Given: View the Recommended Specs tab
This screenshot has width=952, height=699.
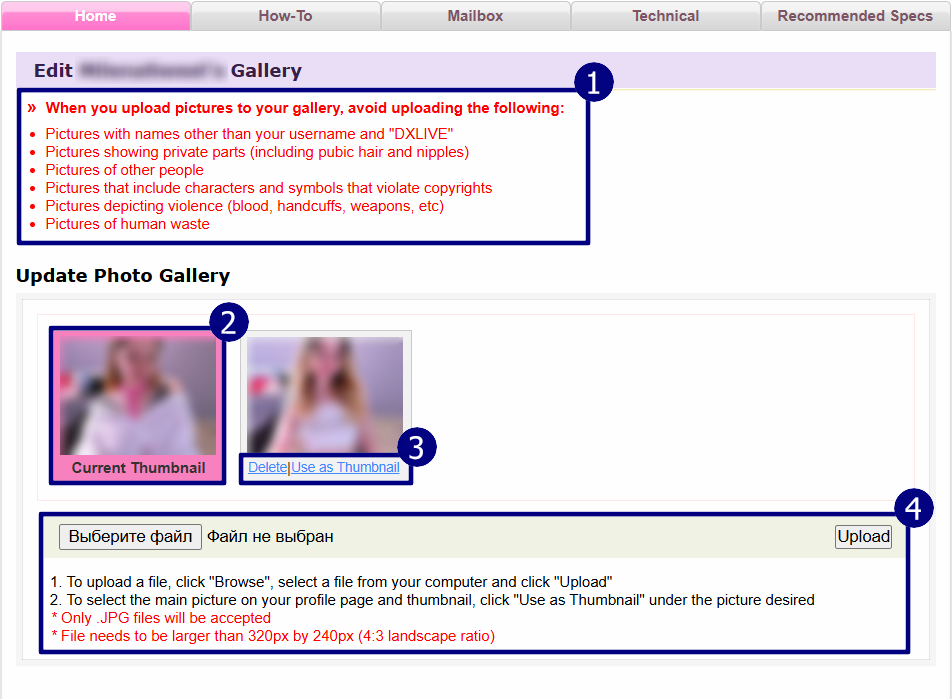Looking at the screenshot, I should pos(854,16).
